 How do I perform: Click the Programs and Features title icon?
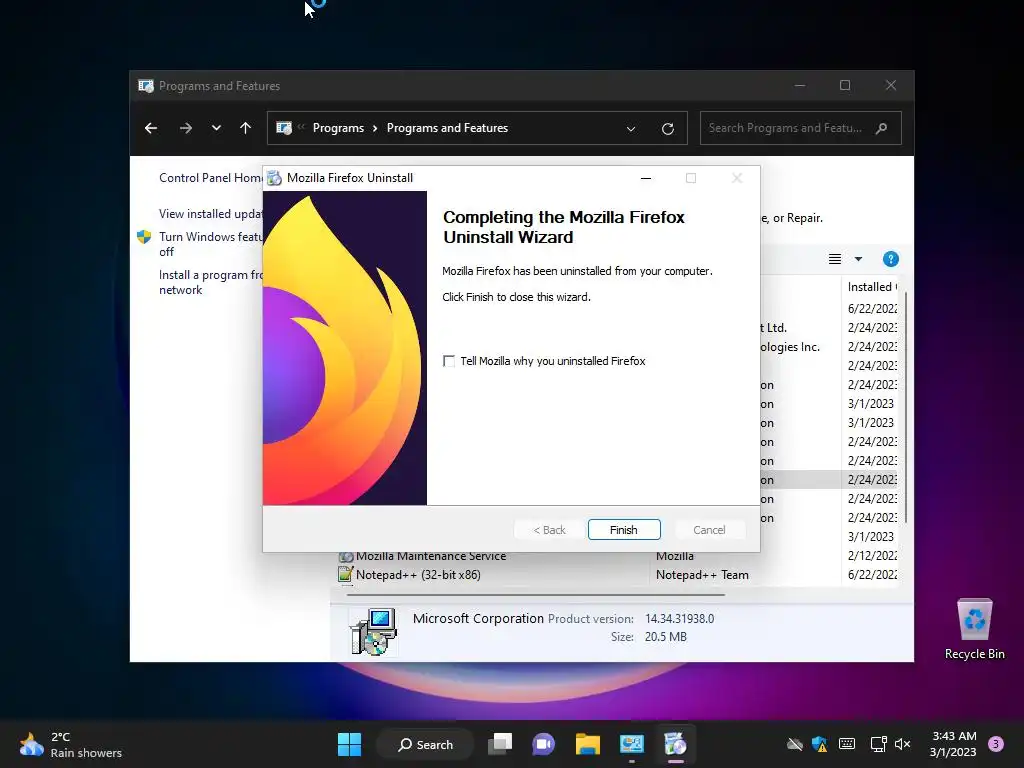146,86
